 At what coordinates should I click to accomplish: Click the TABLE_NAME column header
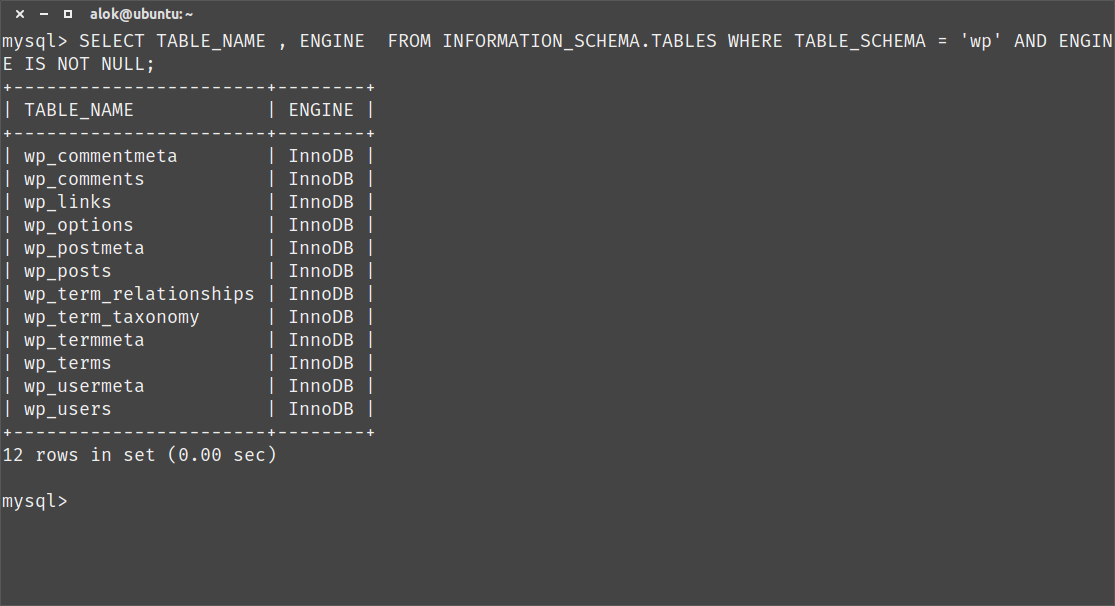point(78,110)
